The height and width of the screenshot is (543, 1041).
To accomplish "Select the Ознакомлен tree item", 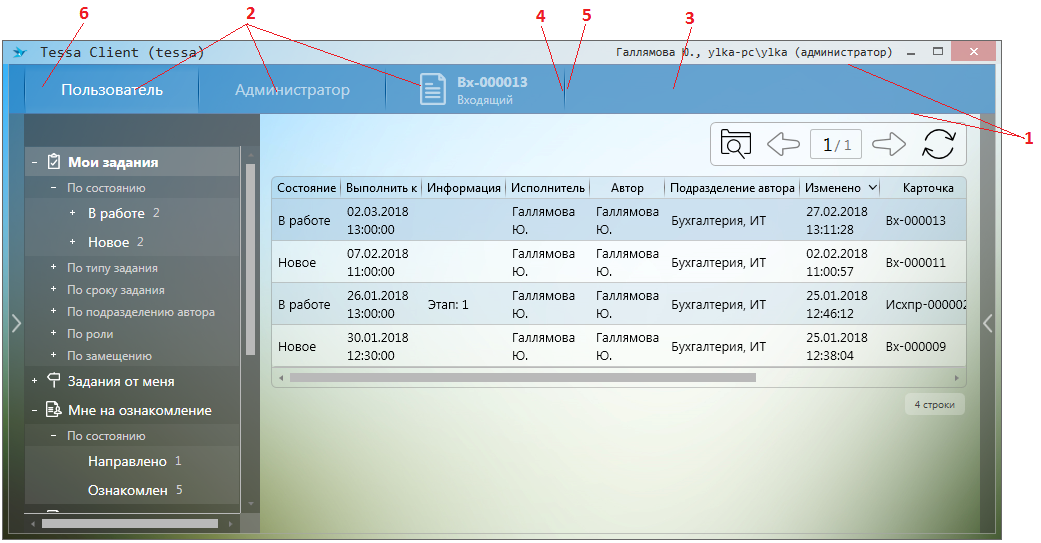I will click(x=127, y=490).
